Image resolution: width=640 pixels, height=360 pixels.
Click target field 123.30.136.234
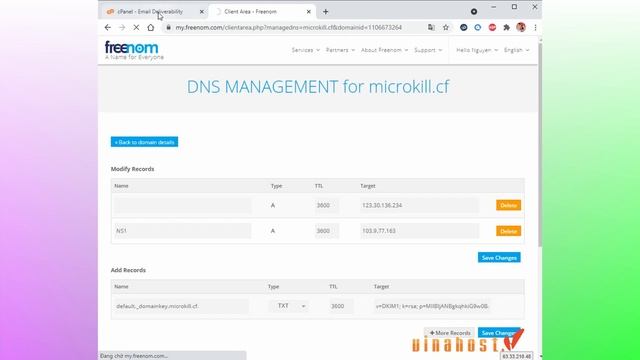419,205
